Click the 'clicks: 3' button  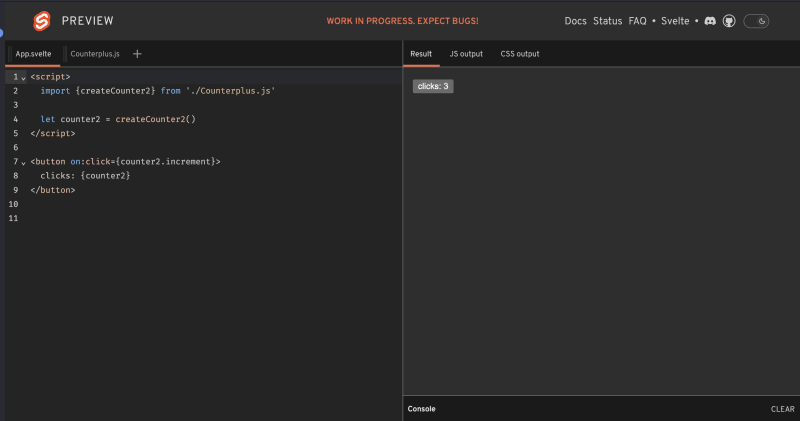[433, 86]
